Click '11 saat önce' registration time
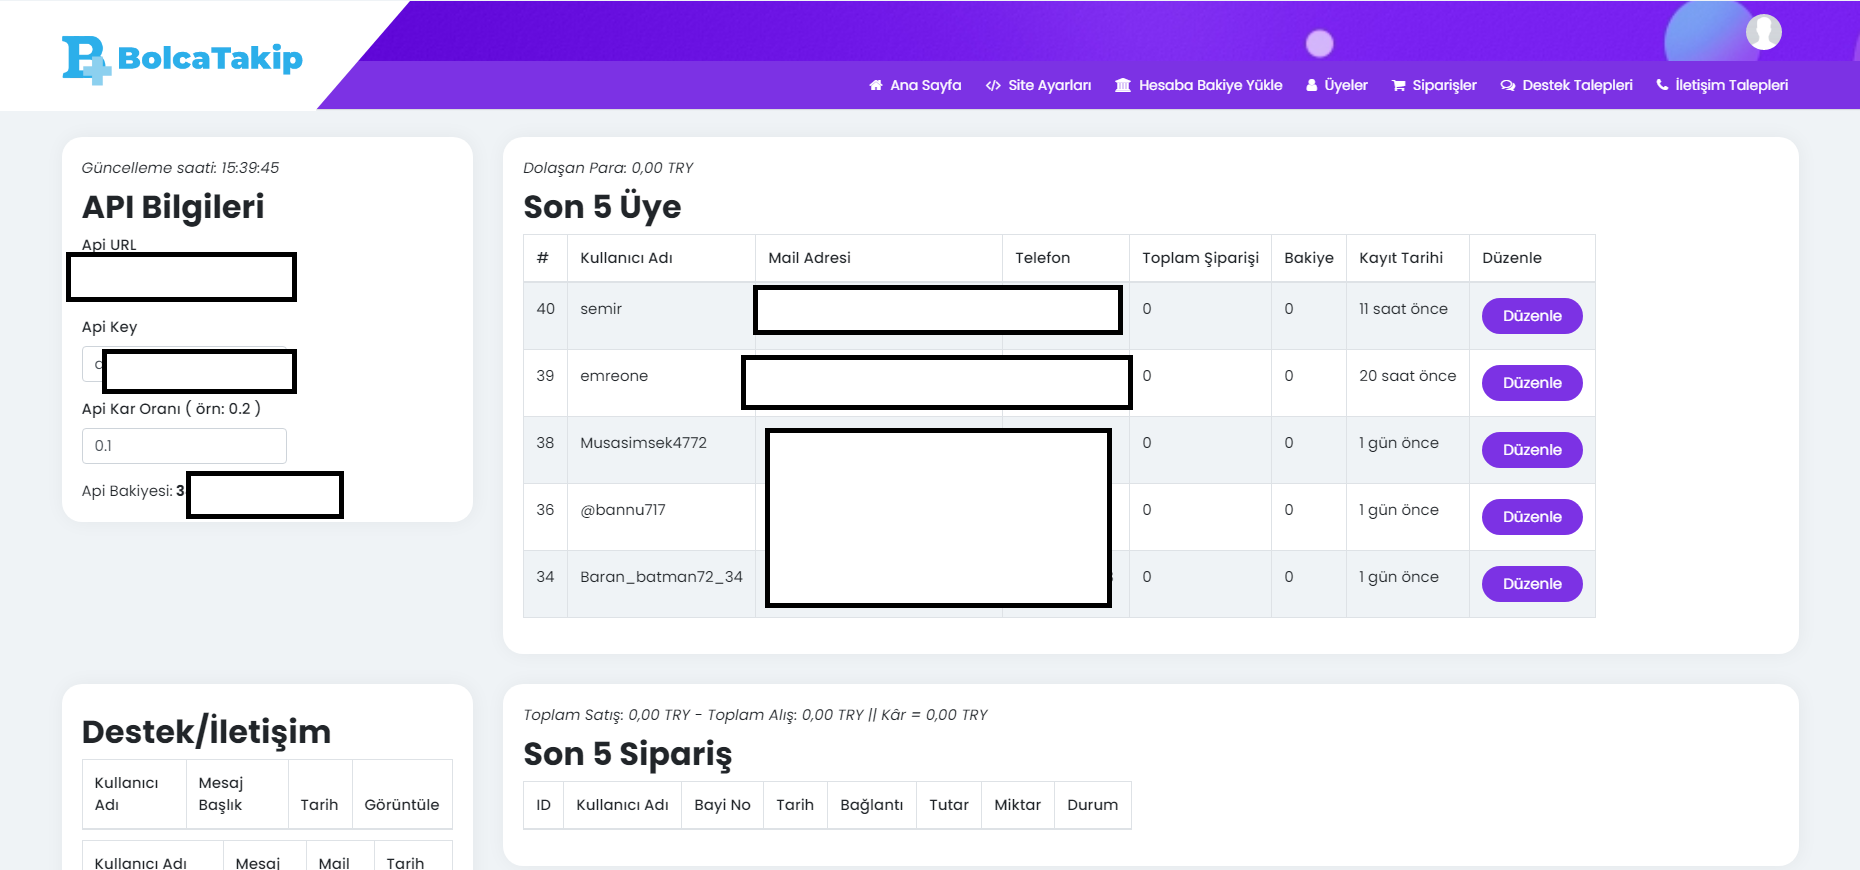 (x=1403, y=309)
